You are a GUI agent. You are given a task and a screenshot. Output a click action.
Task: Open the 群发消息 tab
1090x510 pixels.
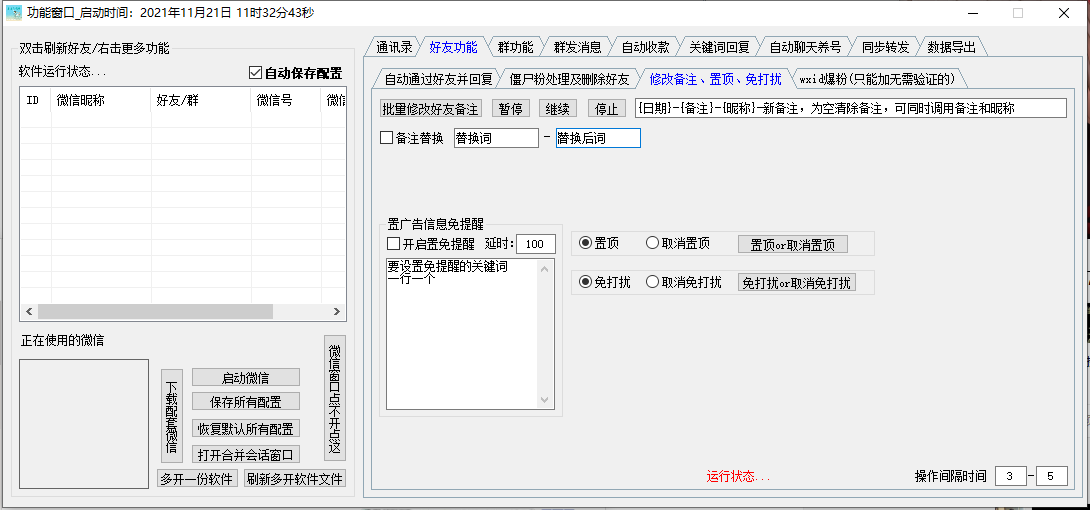[577, 47]
